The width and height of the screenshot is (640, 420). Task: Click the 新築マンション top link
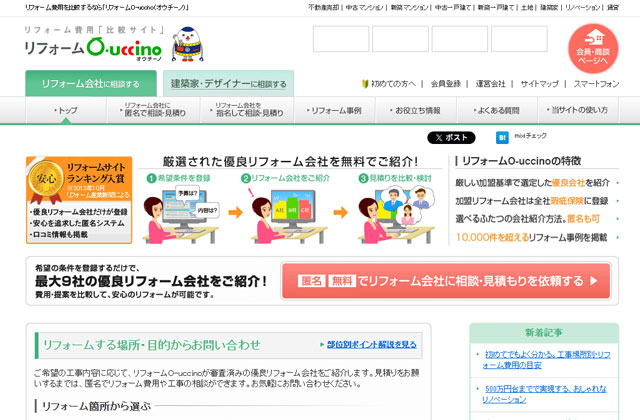tap(409, 7)
